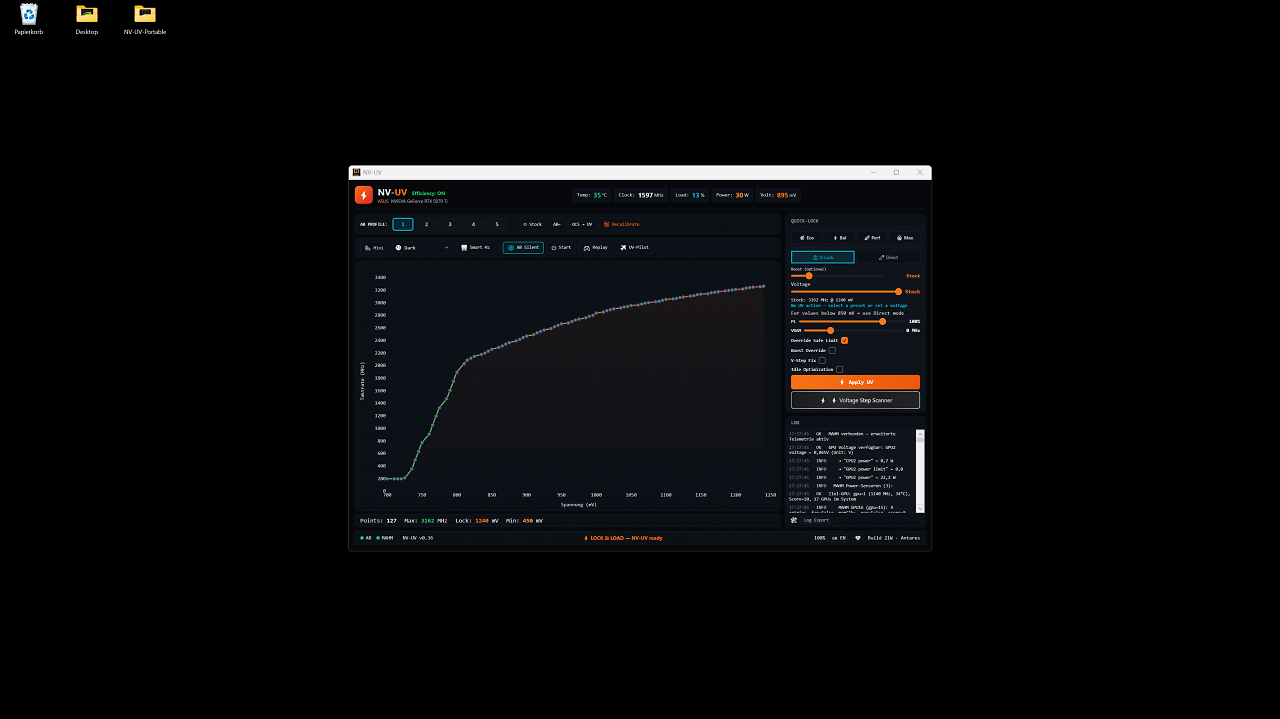Open the NV-UV-Portable desktop folder

point(145,19)
